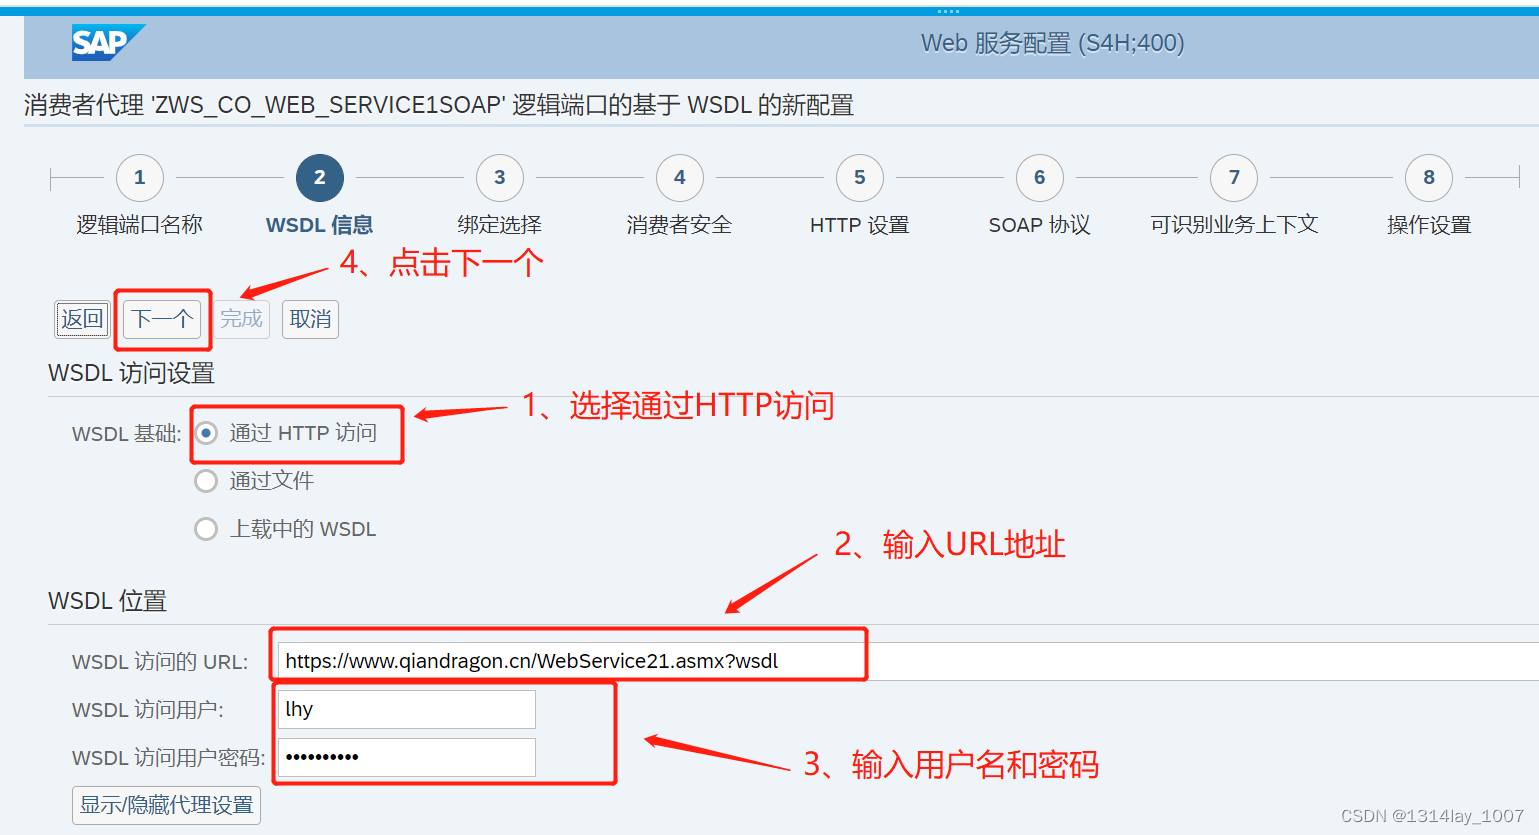Click the HTTP 设置 step label
The image size is (1539, 835).
pyautogui.click(x=860, y=225)
